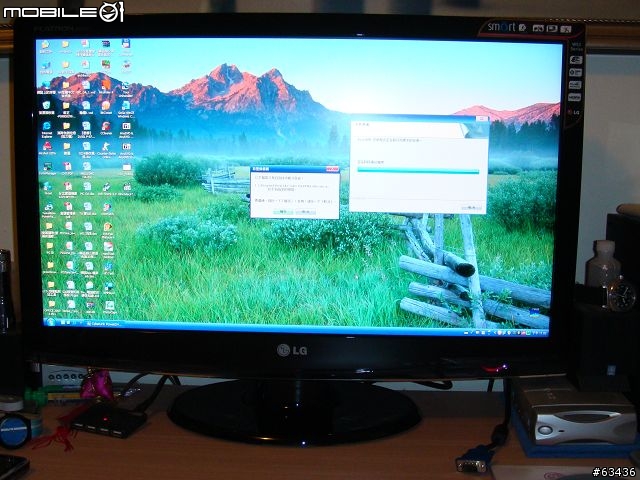Click the right cancel button in small dialog
Viewport: 640px width, 480px height.
point(305,212)
